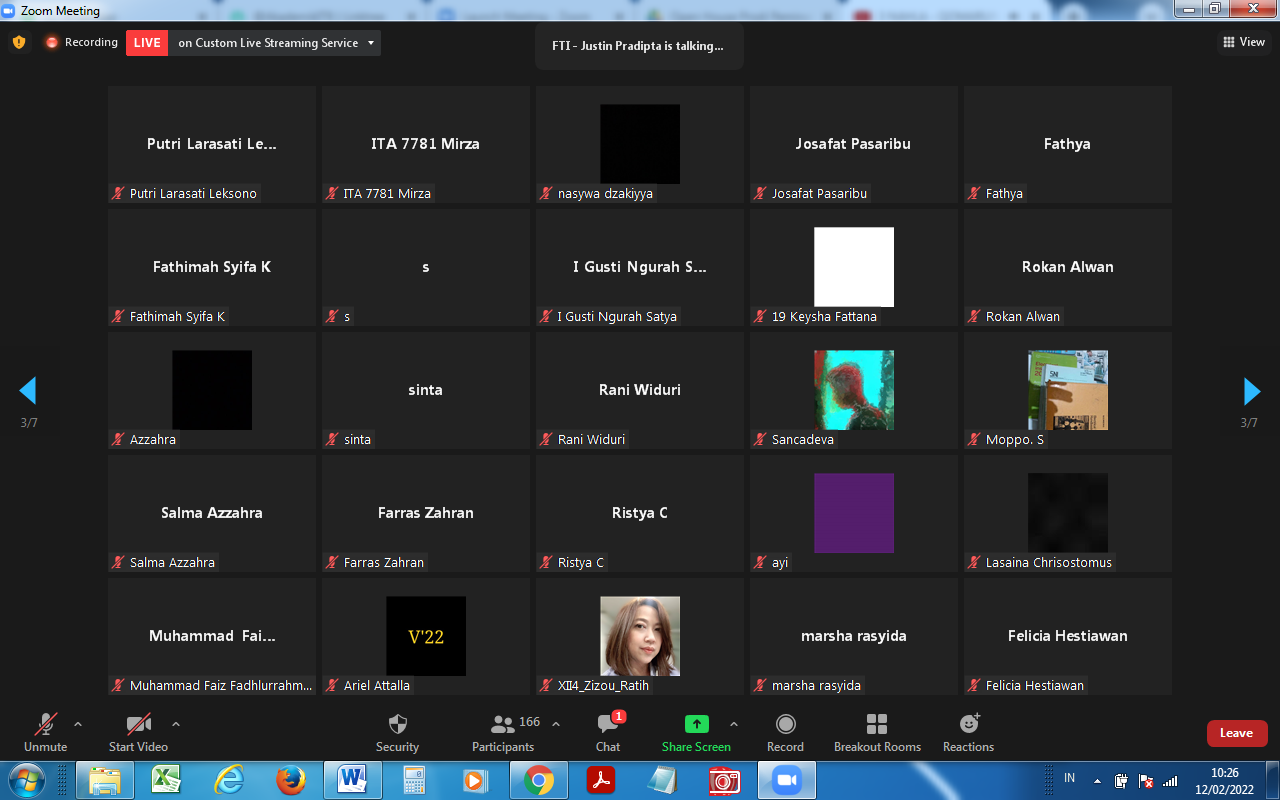Open the Custom Live Streaming Service dropdown
Screen dimensions: 1280x800
371,43
